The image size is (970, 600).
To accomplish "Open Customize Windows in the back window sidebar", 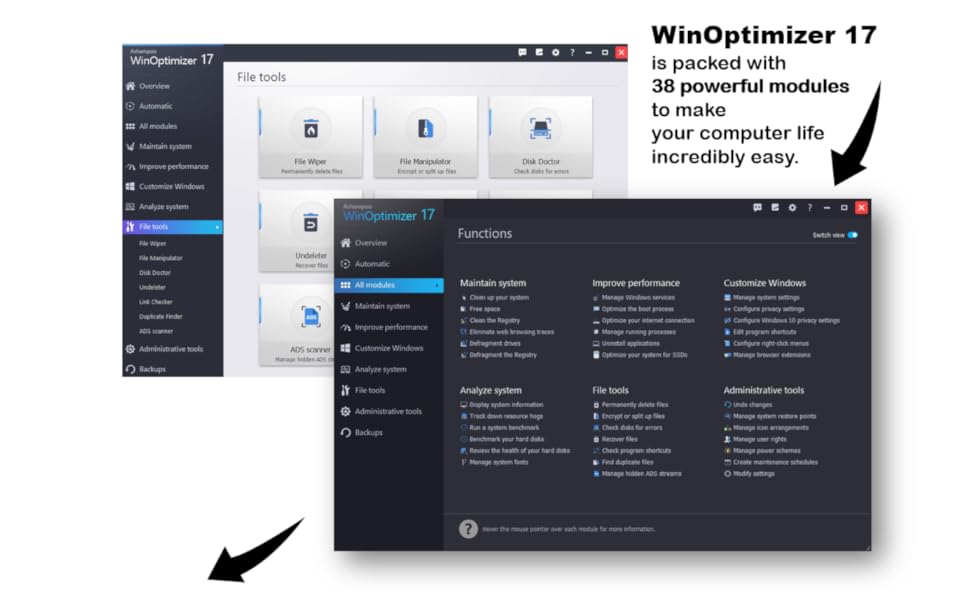I will (x=171, y=187).
